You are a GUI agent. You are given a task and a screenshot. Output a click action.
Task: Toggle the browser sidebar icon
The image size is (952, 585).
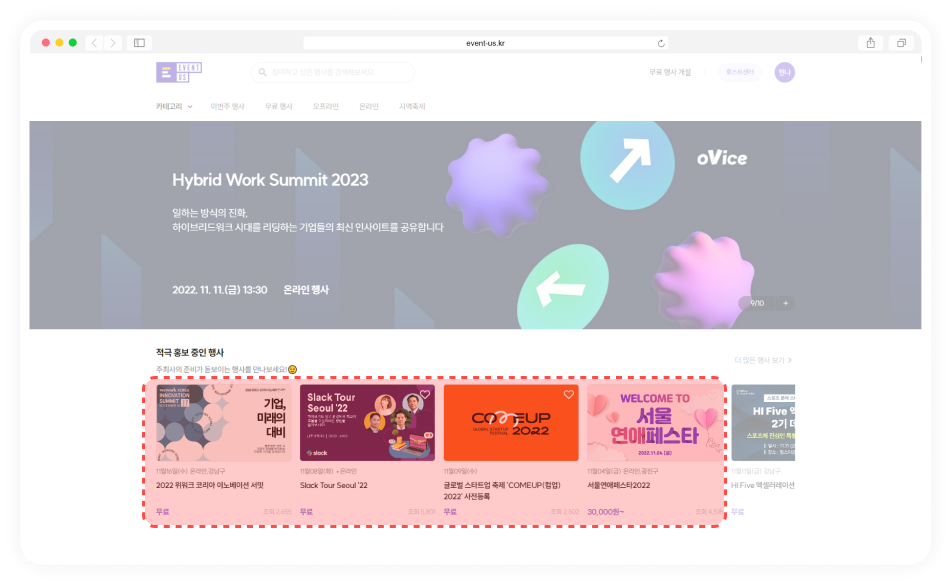(139, 42)
